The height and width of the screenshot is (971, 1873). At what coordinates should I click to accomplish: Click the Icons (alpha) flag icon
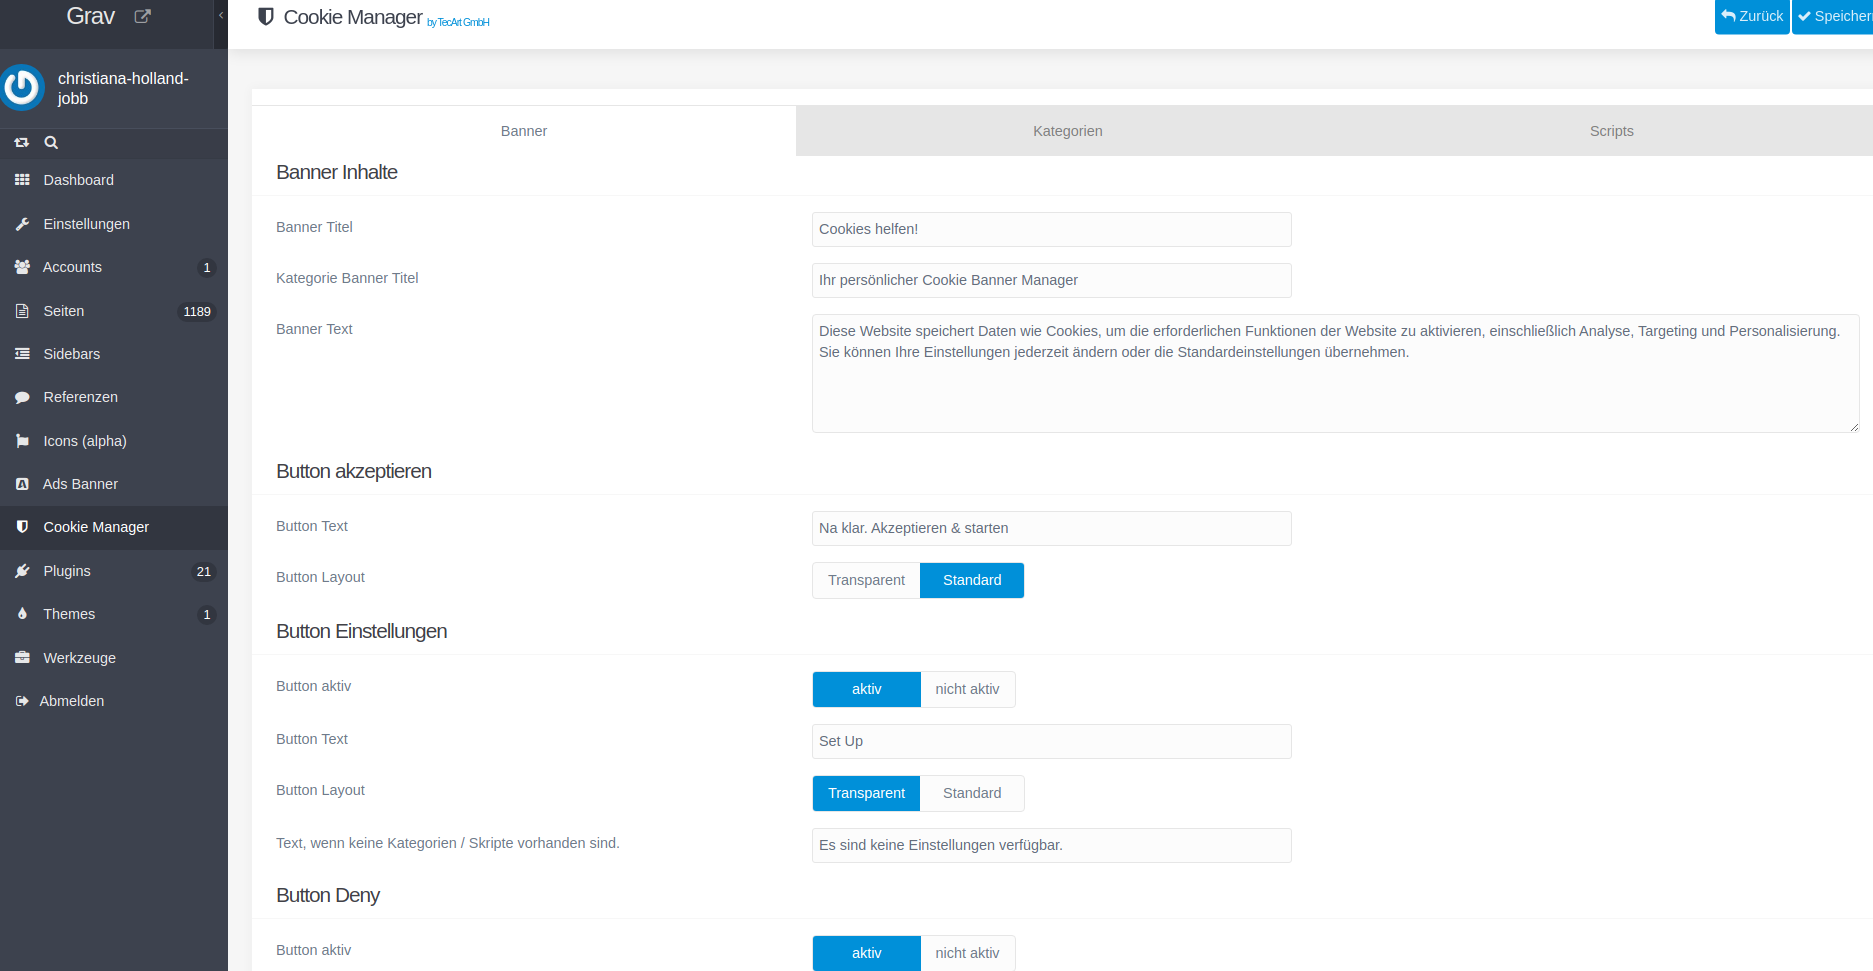click(x=22, y=441)
